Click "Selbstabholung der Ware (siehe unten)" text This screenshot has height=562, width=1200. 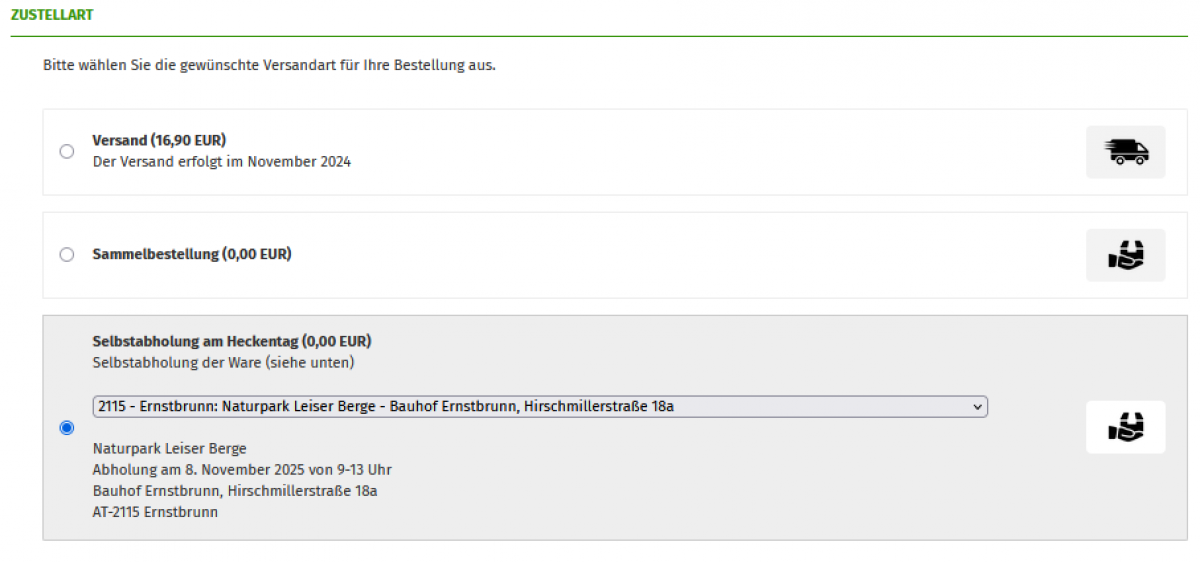click(223, 362)
